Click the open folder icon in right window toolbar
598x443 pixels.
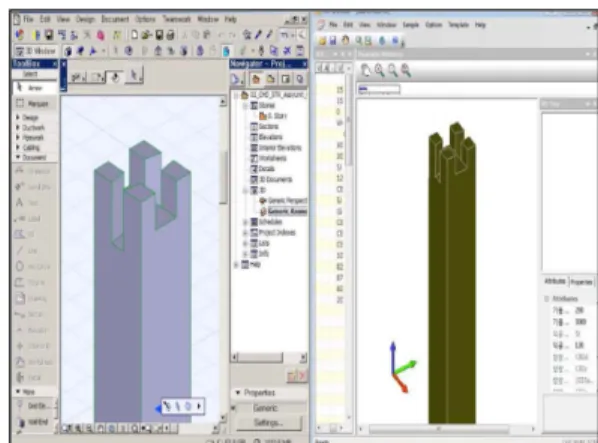pyautogui.click(x=322, y=40)
